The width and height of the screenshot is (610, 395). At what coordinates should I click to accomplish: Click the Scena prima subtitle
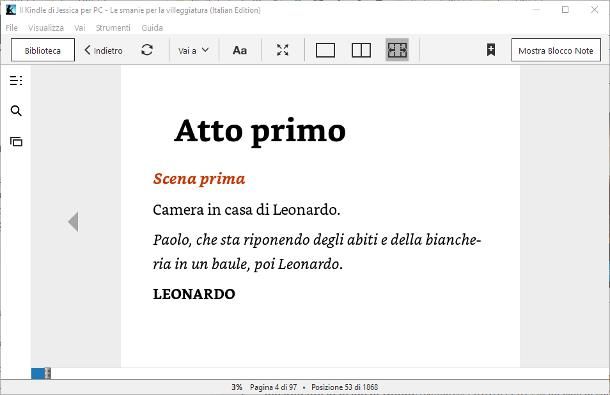pos(199,179)
